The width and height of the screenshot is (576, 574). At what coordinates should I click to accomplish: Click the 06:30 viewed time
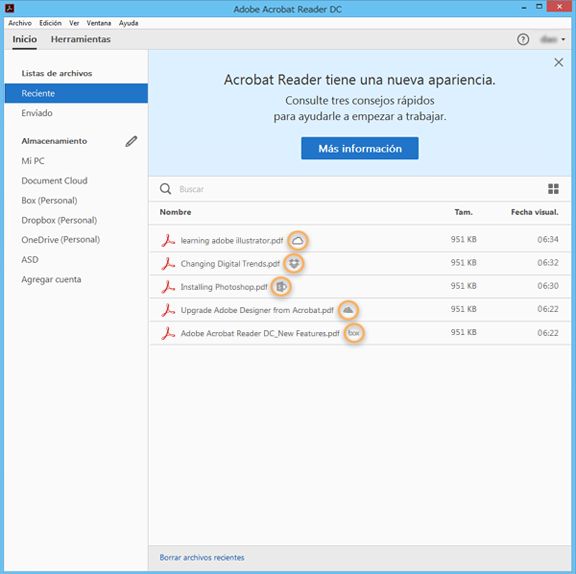(548, 286)
